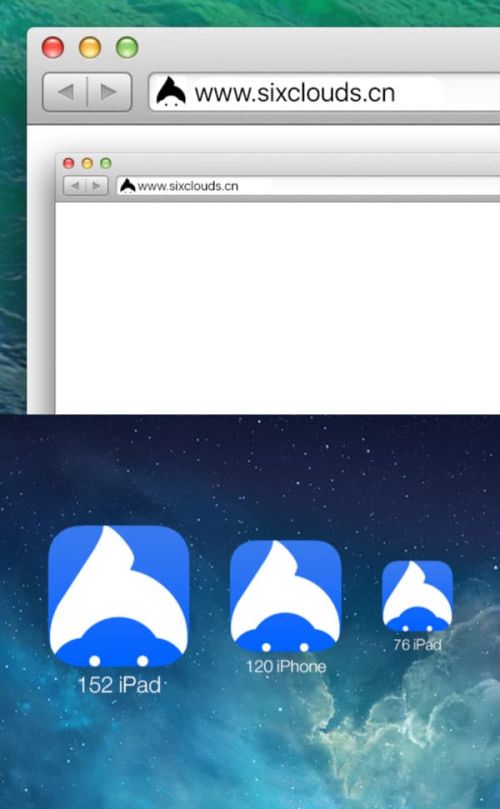
Task: Minimize the small inner browser window
Action: pos(87,164)
